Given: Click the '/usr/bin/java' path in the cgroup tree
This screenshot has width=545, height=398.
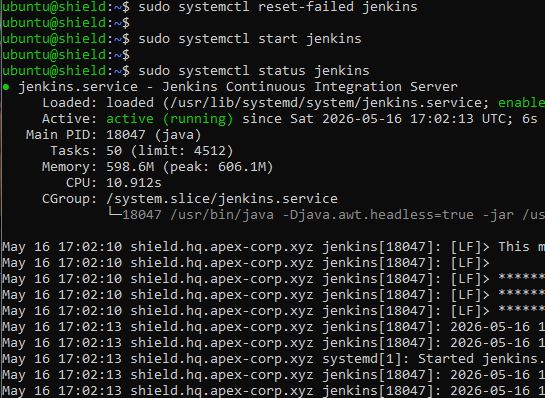Looking at the screenshot, I should click(x=222, y=214).
